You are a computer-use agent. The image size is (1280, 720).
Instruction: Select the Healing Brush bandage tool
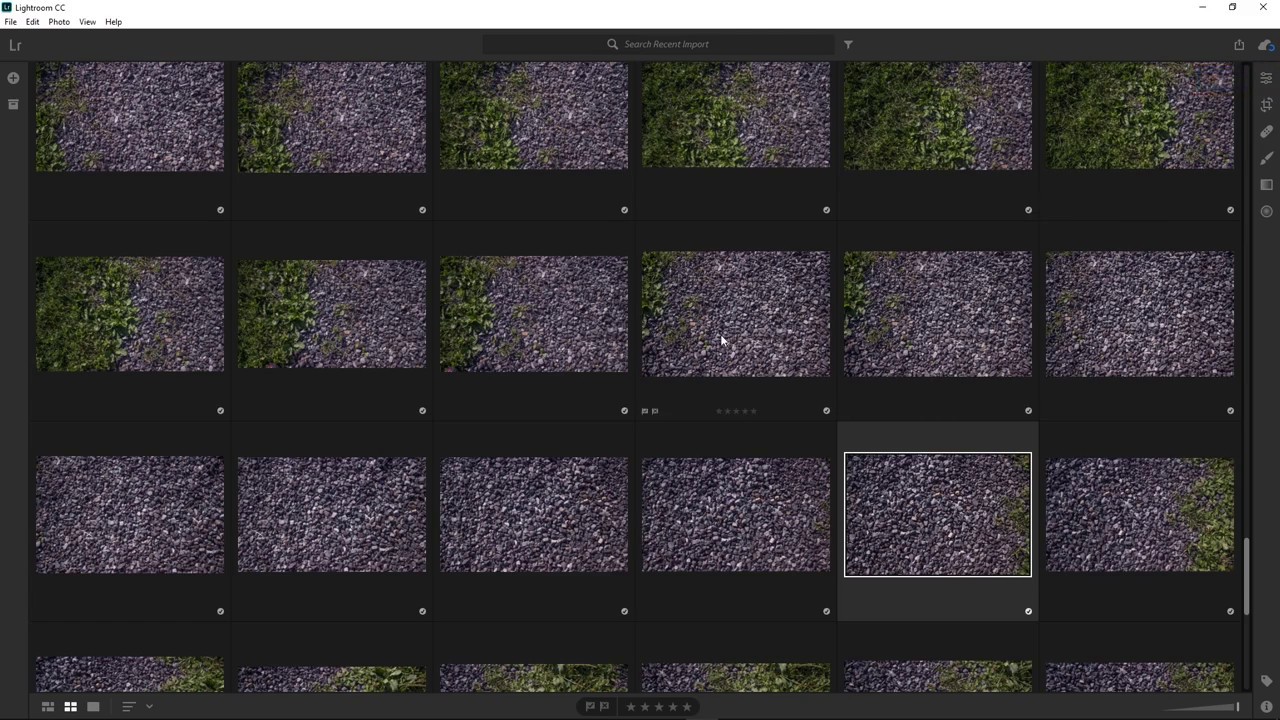[1266, 131]
